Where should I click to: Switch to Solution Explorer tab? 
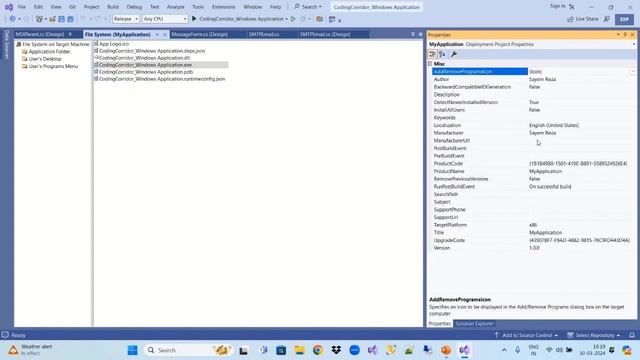[474, 324]
